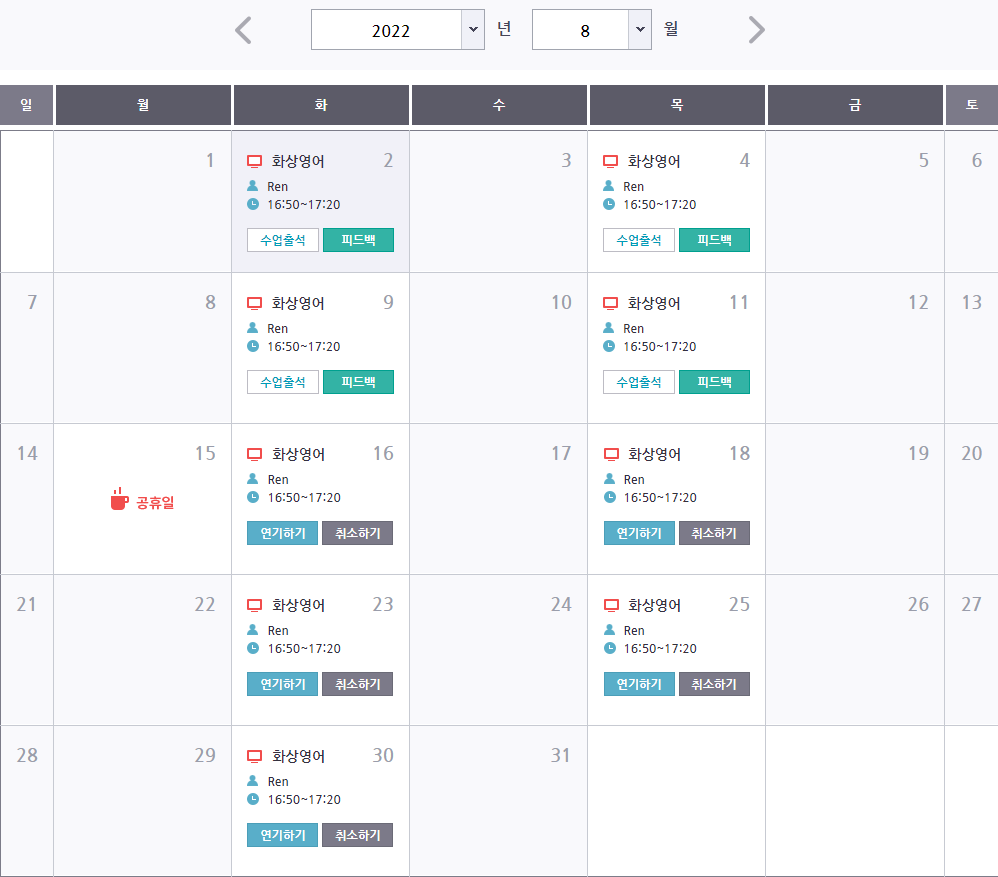998x877 pixels.
Task: Go to previous month with left arrow
Action: [x=244, y=30]
